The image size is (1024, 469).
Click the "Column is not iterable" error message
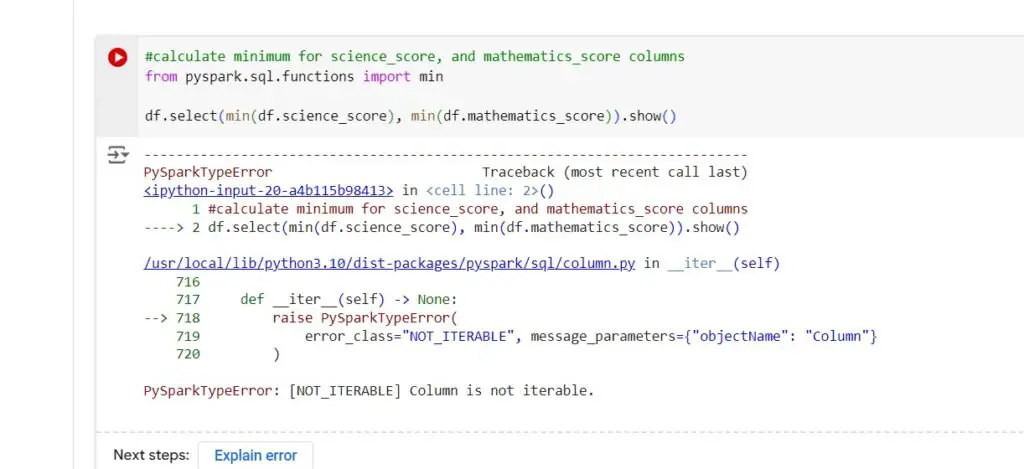tap(501, 390)
